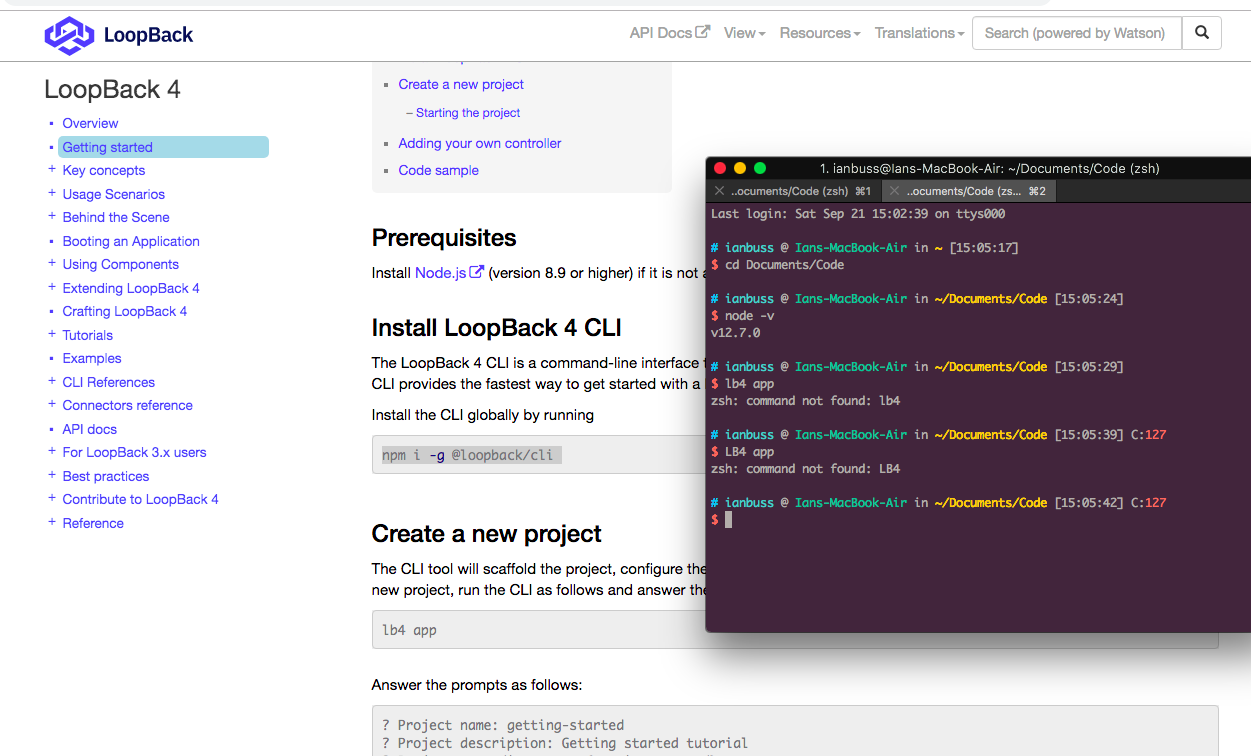Viewport: 1251px width, 756px height.
Task: Click the LoopBack logo icon
Action: click(x=69, y=35)
